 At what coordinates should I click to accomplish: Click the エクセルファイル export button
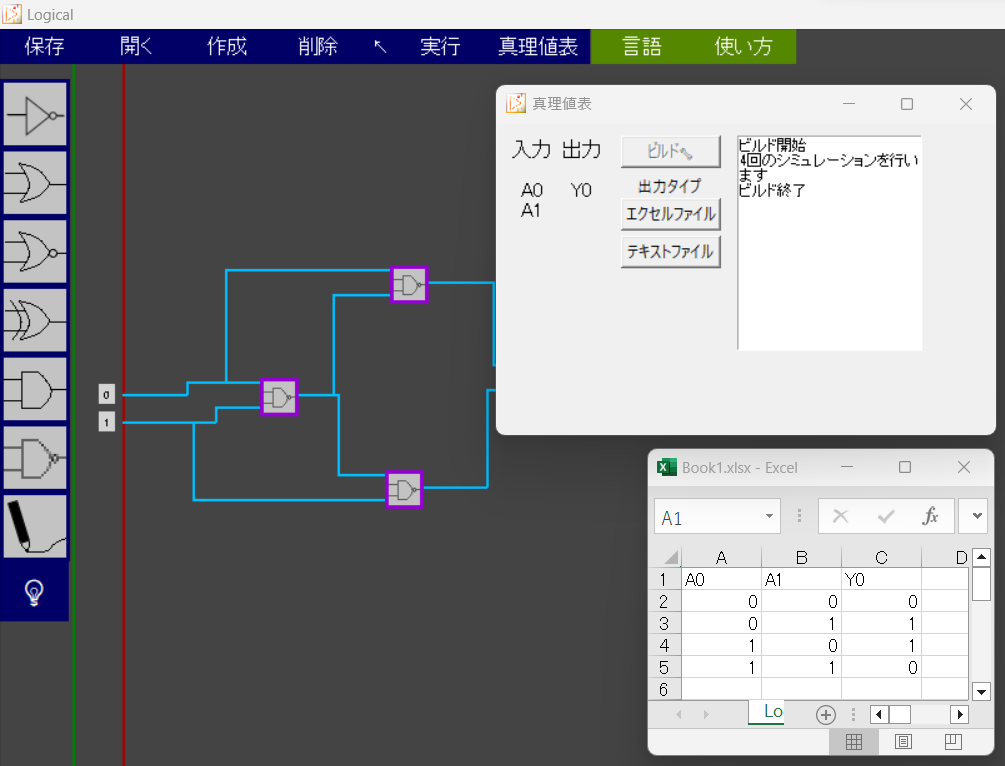670,214
